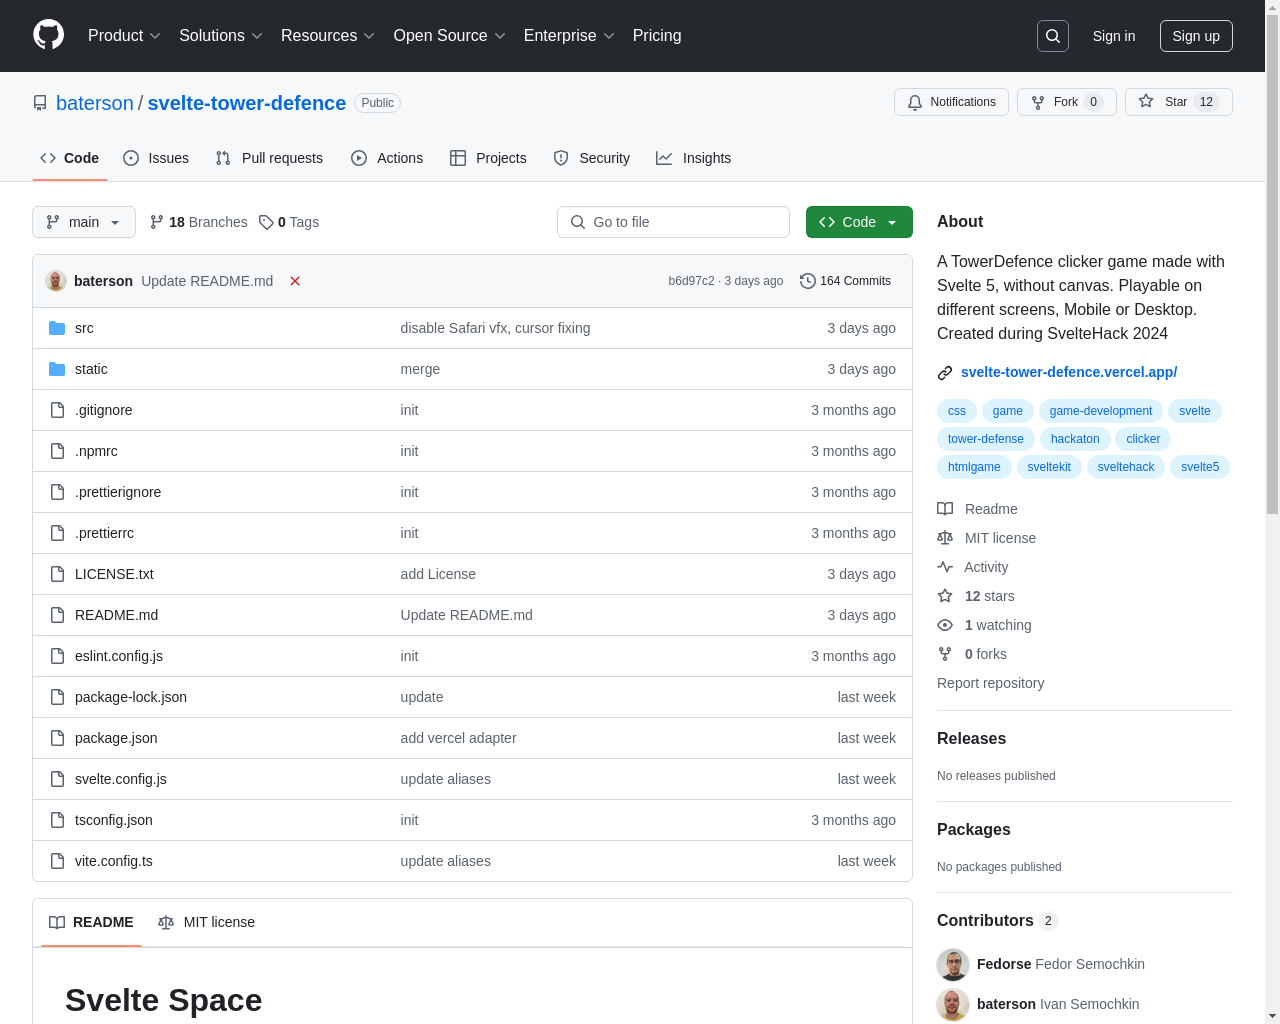Select the README tab below files

pos(91,922)
